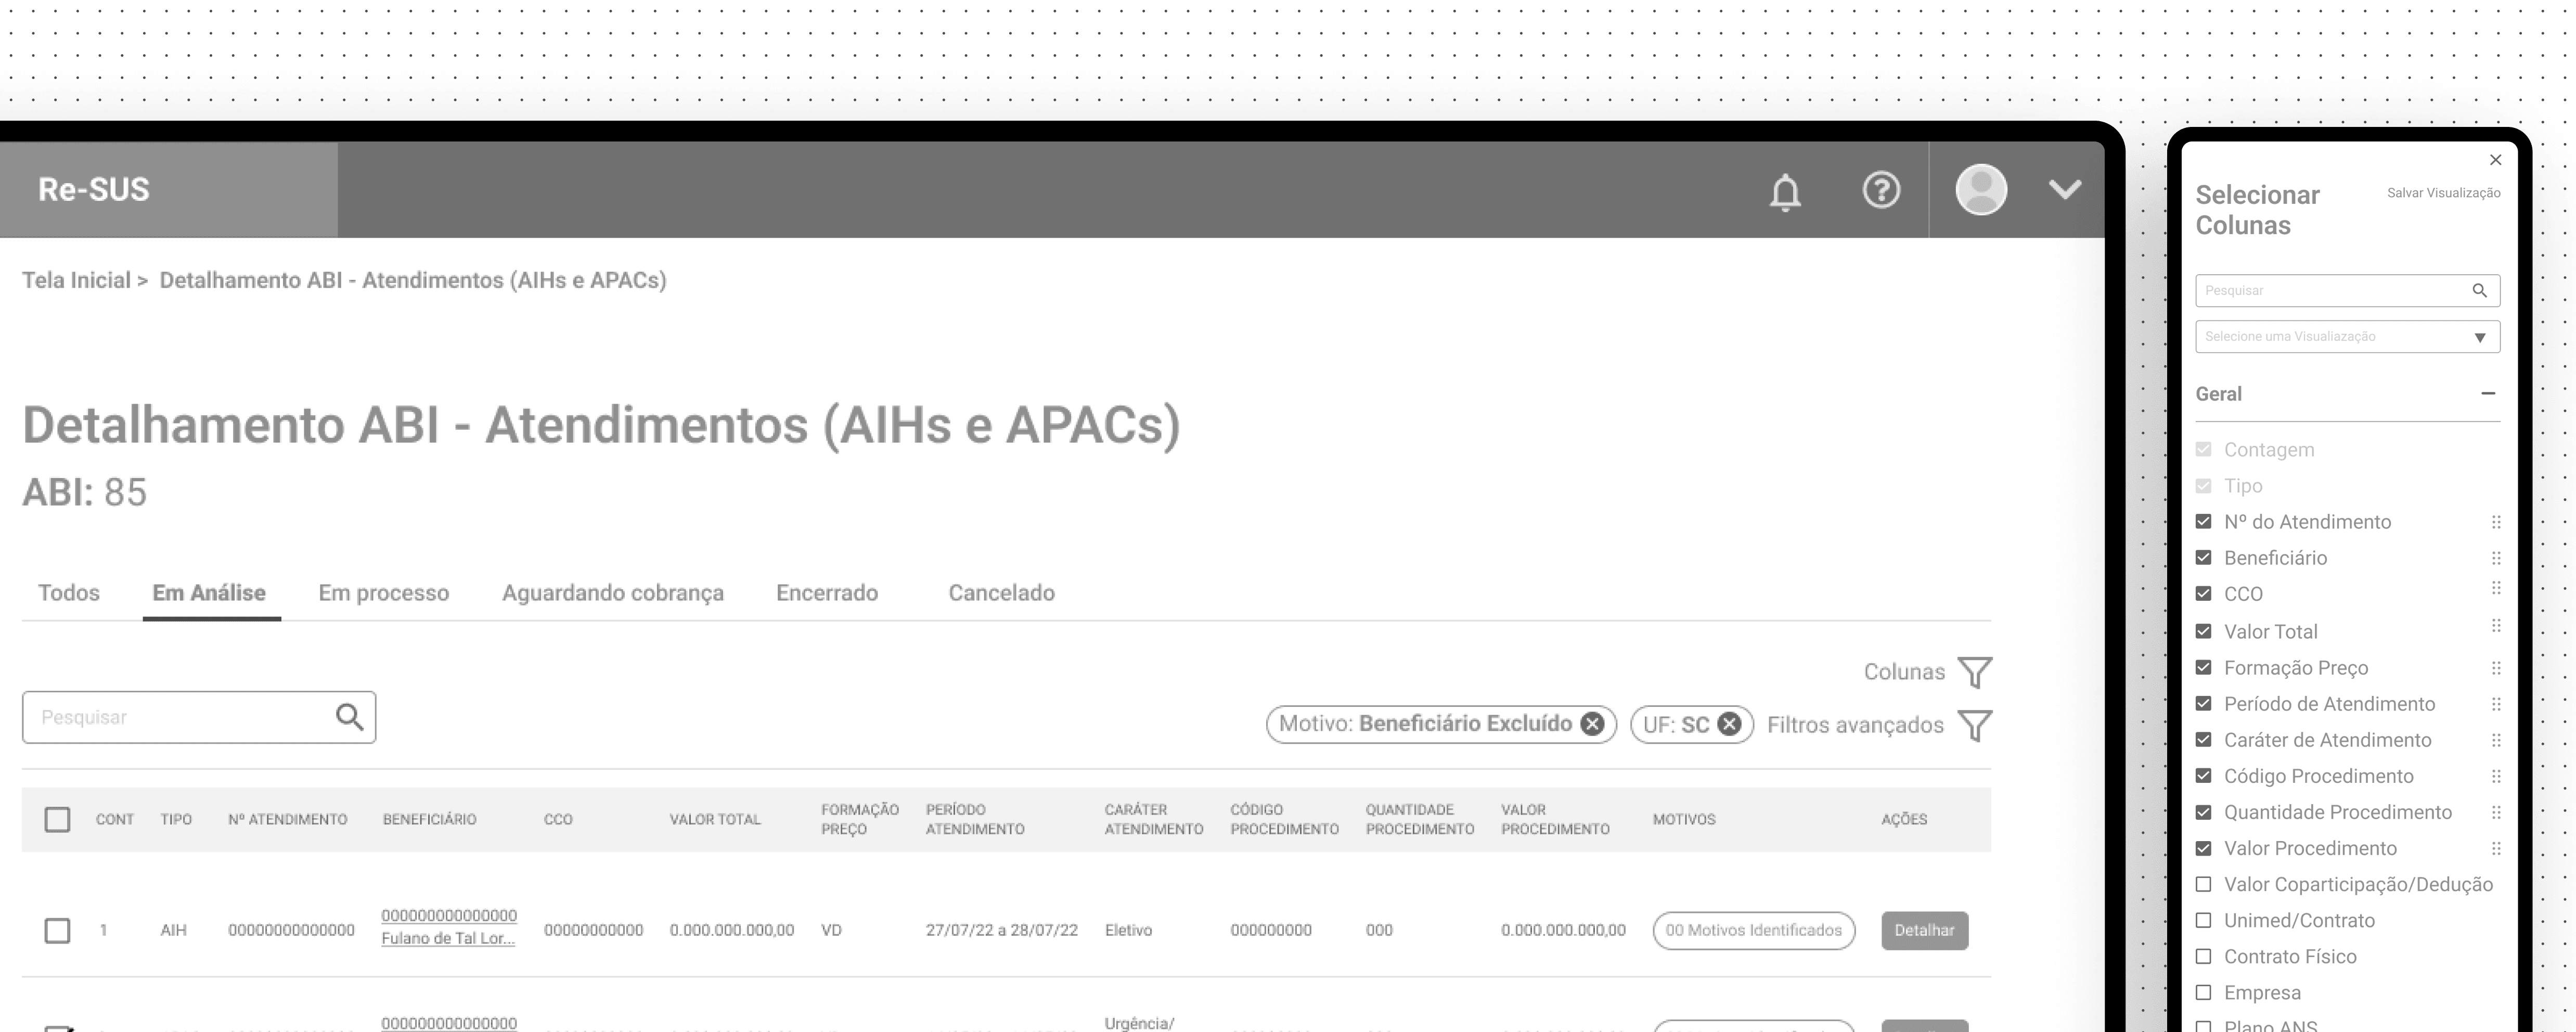Click the main Pesquisar search field

click(180, 717)
